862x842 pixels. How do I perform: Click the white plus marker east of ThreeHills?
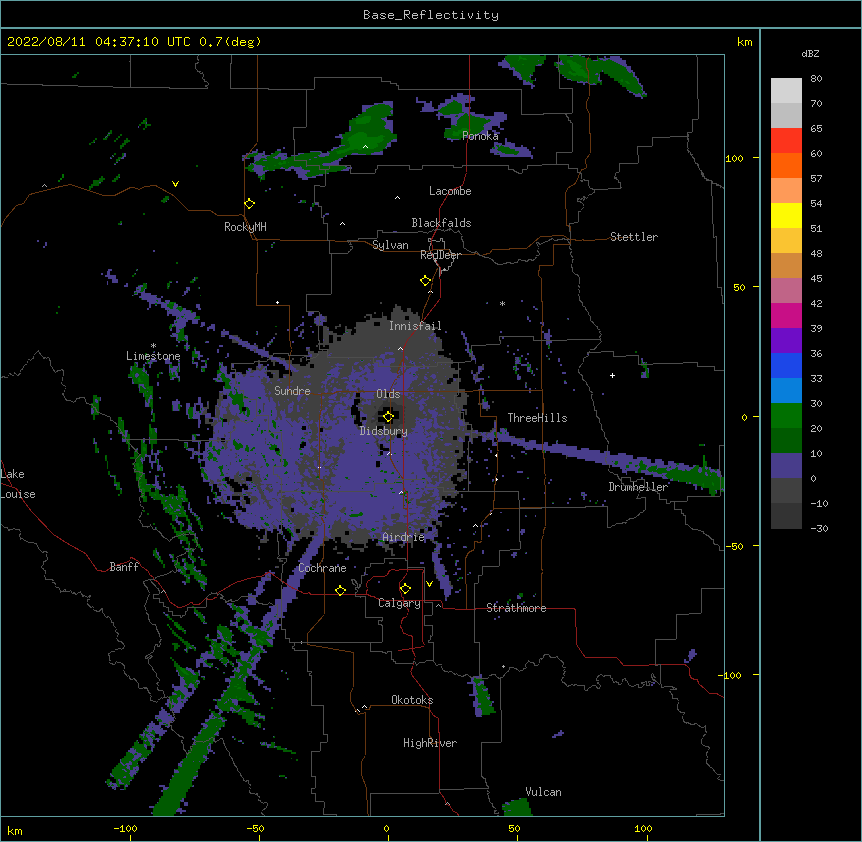click(612, 375)
